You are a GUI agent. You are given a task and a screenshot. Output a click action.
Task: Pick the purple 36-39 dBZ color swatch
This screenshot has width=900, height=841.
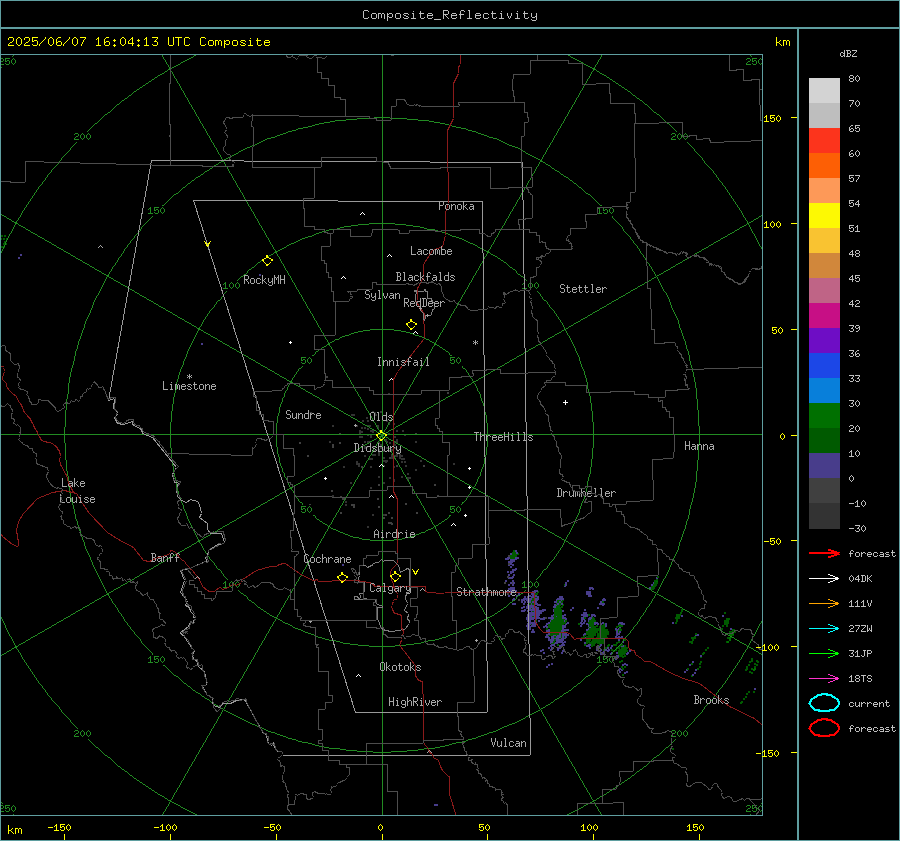pos(824,340)
